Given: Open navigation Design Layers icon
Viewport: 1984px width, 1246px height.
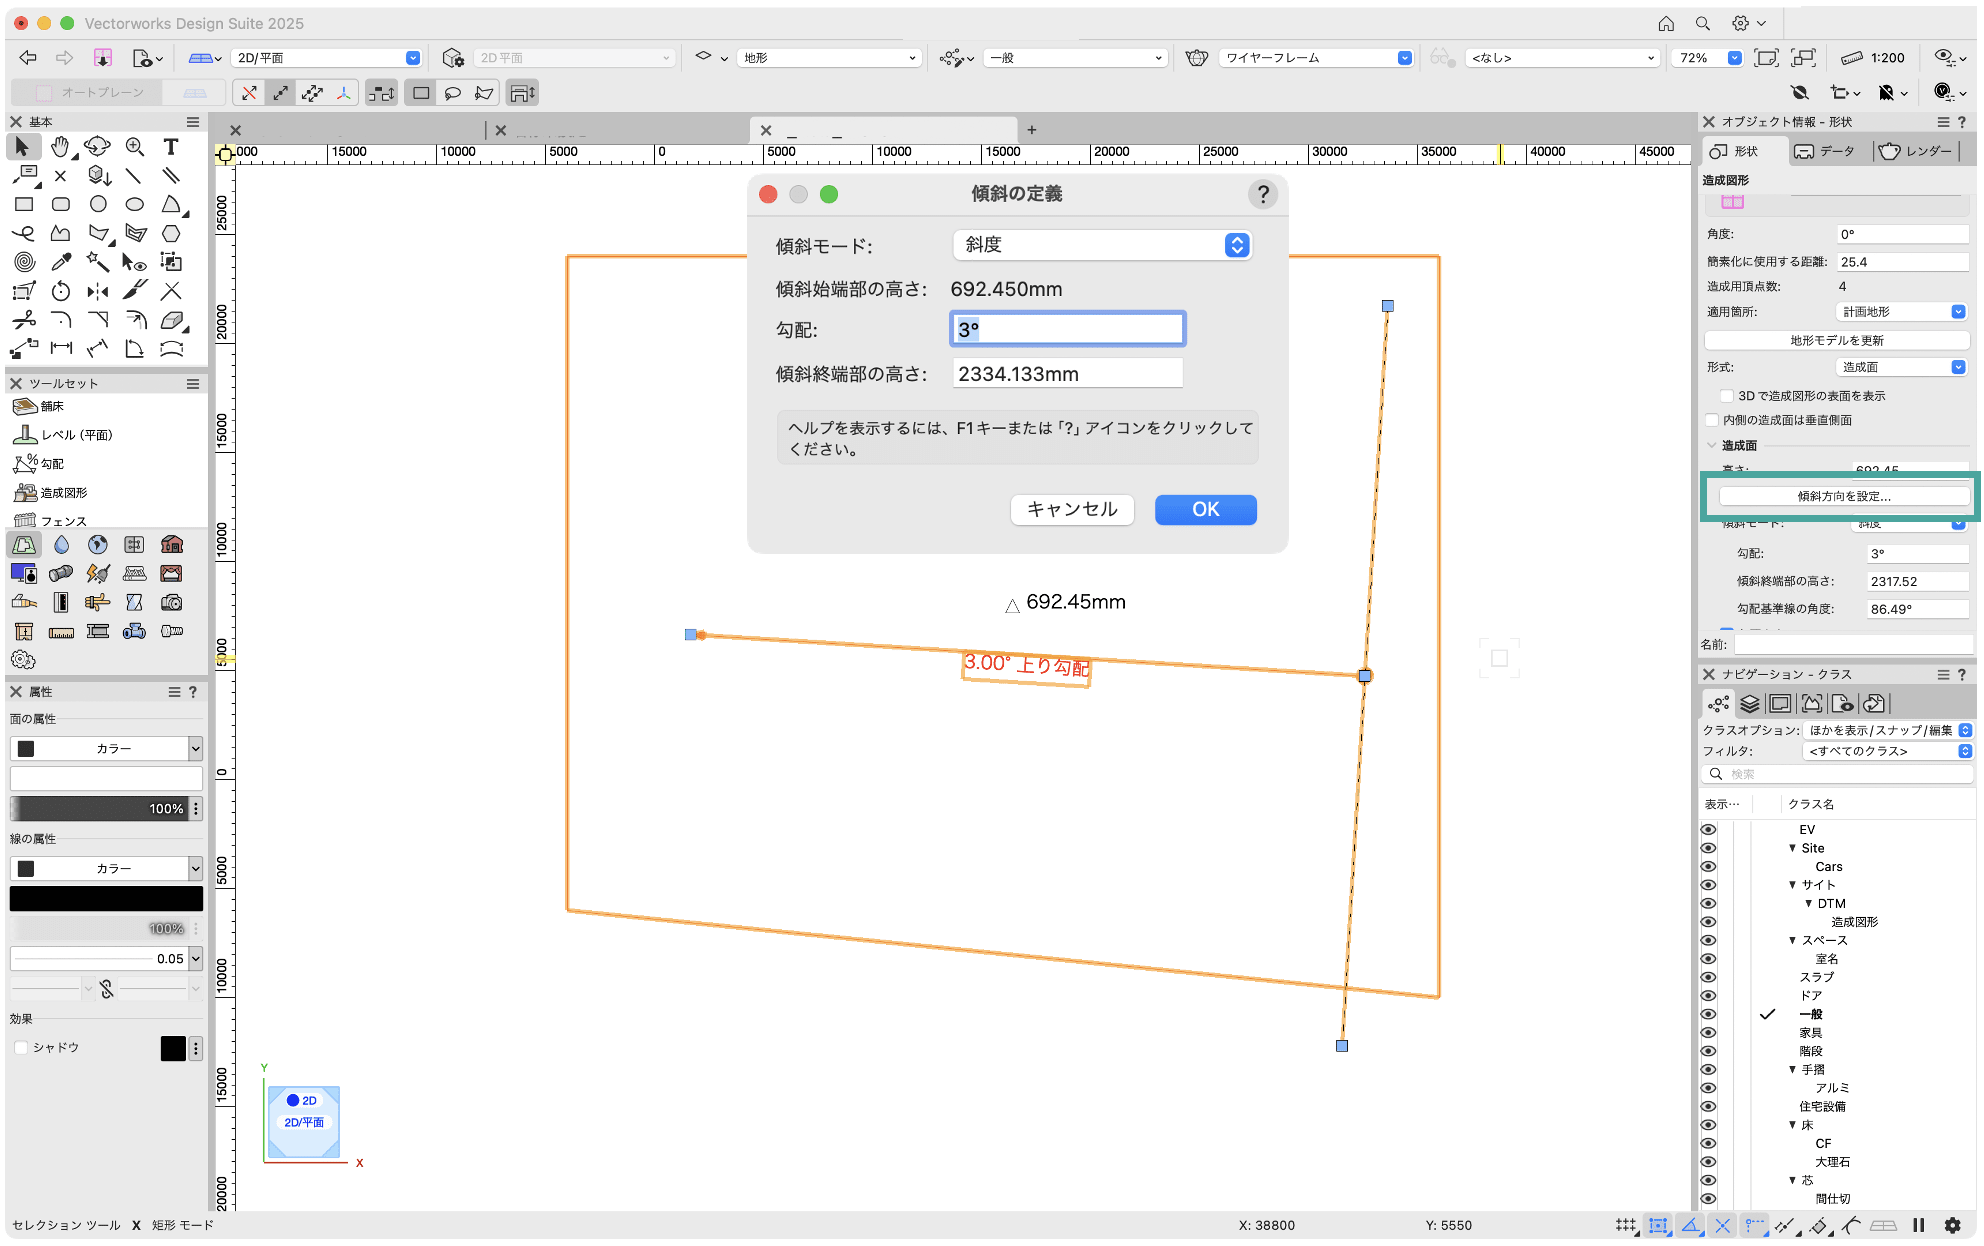Looking at the screenshot, I should point(1749,704).
